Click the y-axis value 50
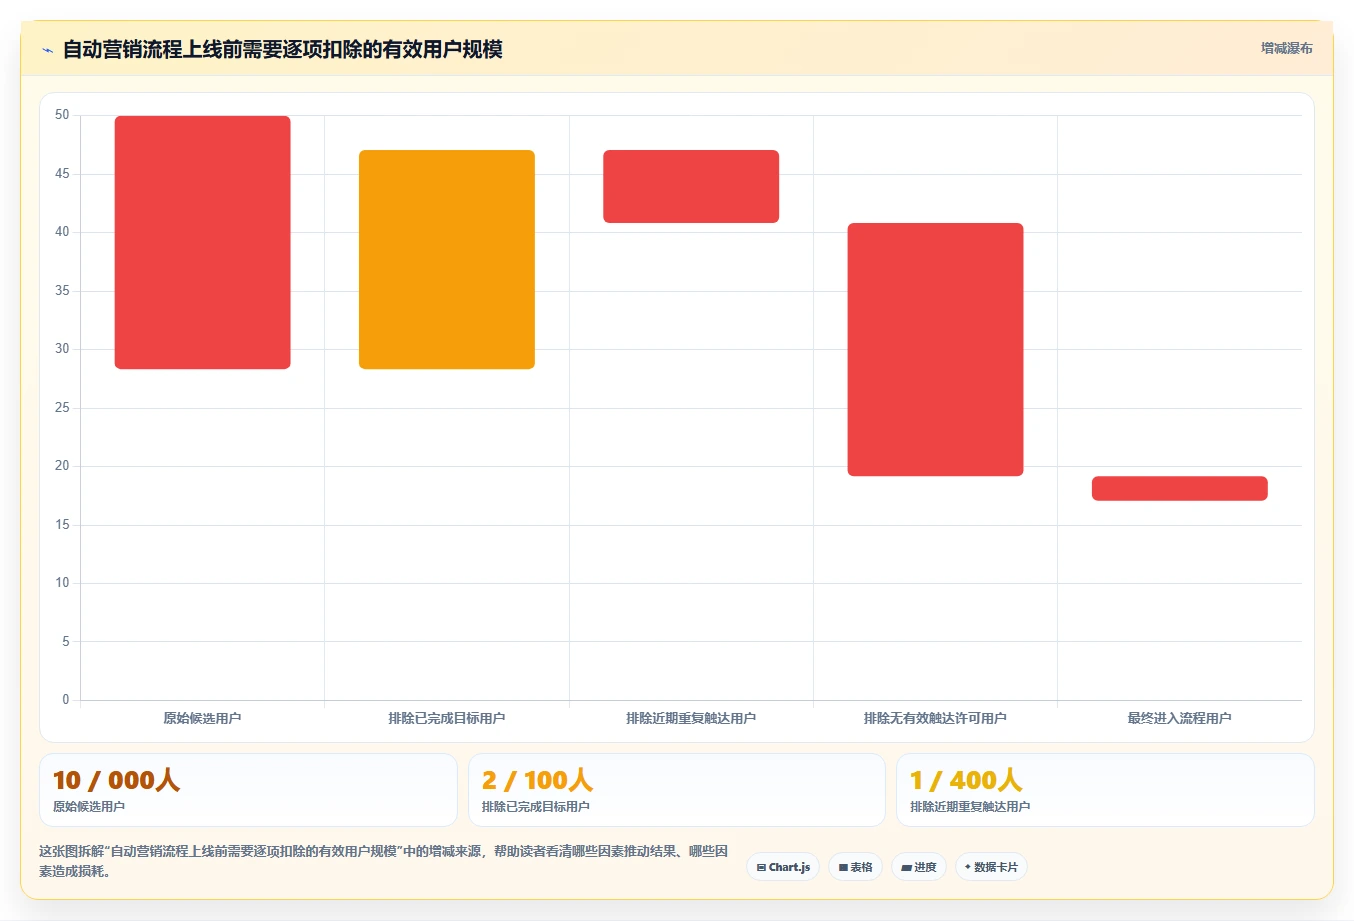 pos(62,115)
